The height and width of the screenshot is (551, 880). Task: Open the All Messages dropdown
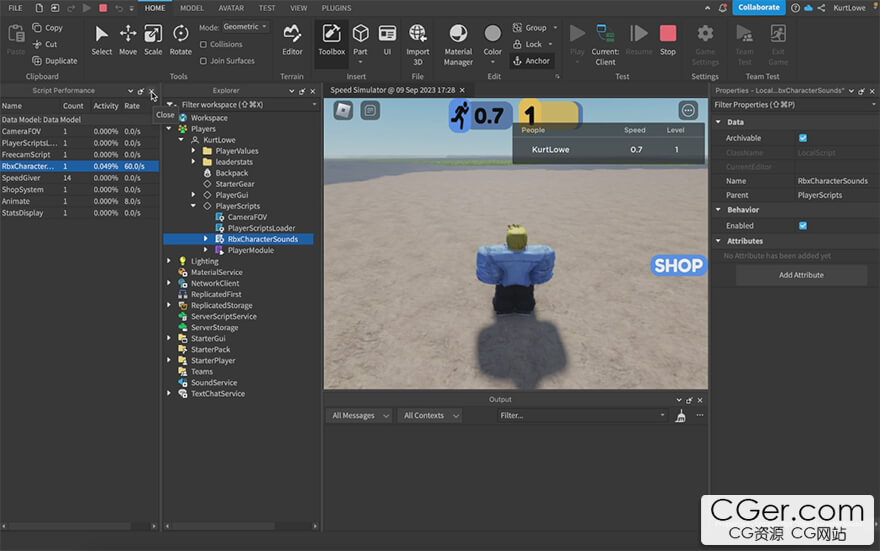pyautogui.click(x=360, y=416)
